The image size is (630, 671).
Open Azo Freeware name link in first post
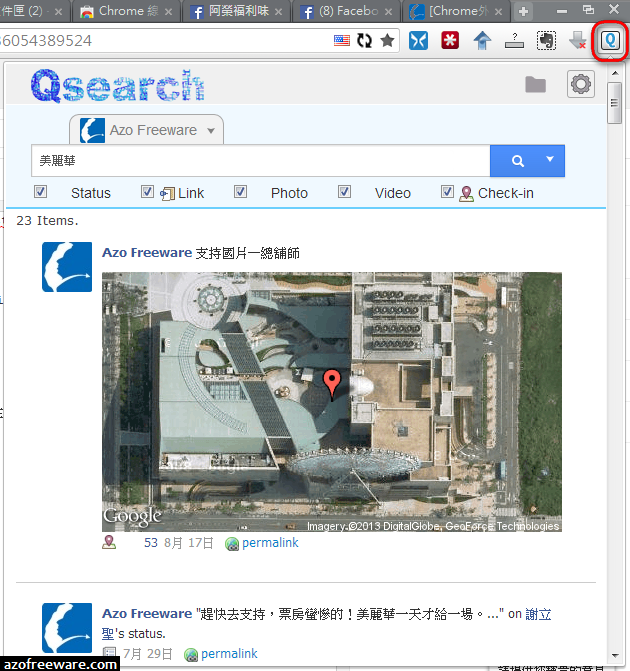coord(147,252)
